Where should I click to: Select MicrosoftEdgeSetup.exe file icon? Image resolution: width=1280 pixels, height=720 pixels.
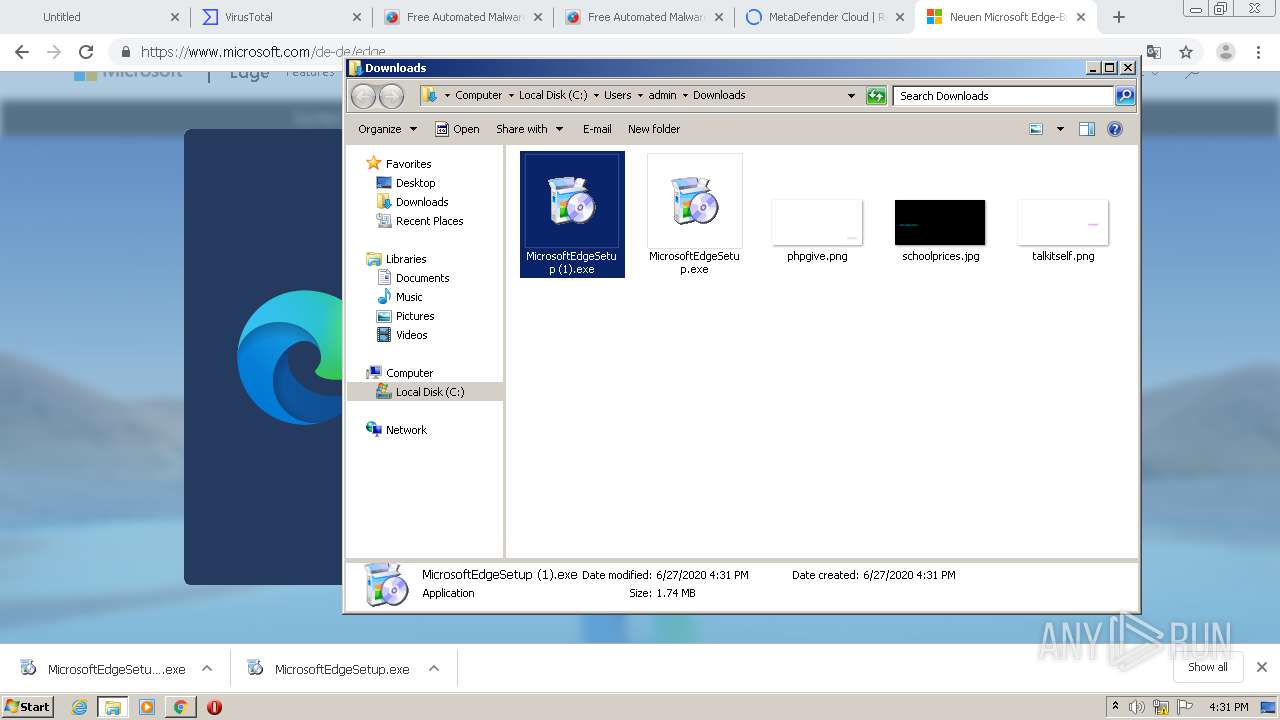[695, 200]
